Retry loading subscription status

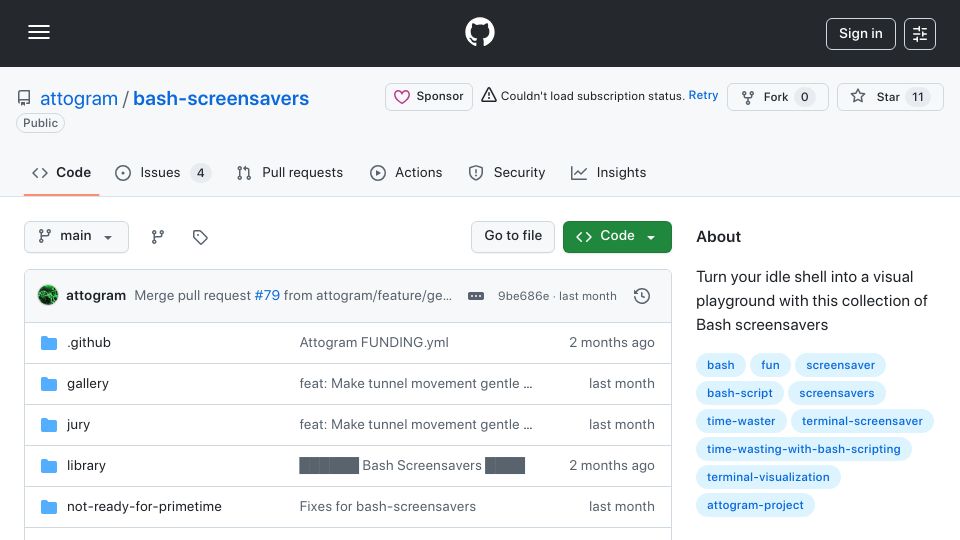coord(703,95)
